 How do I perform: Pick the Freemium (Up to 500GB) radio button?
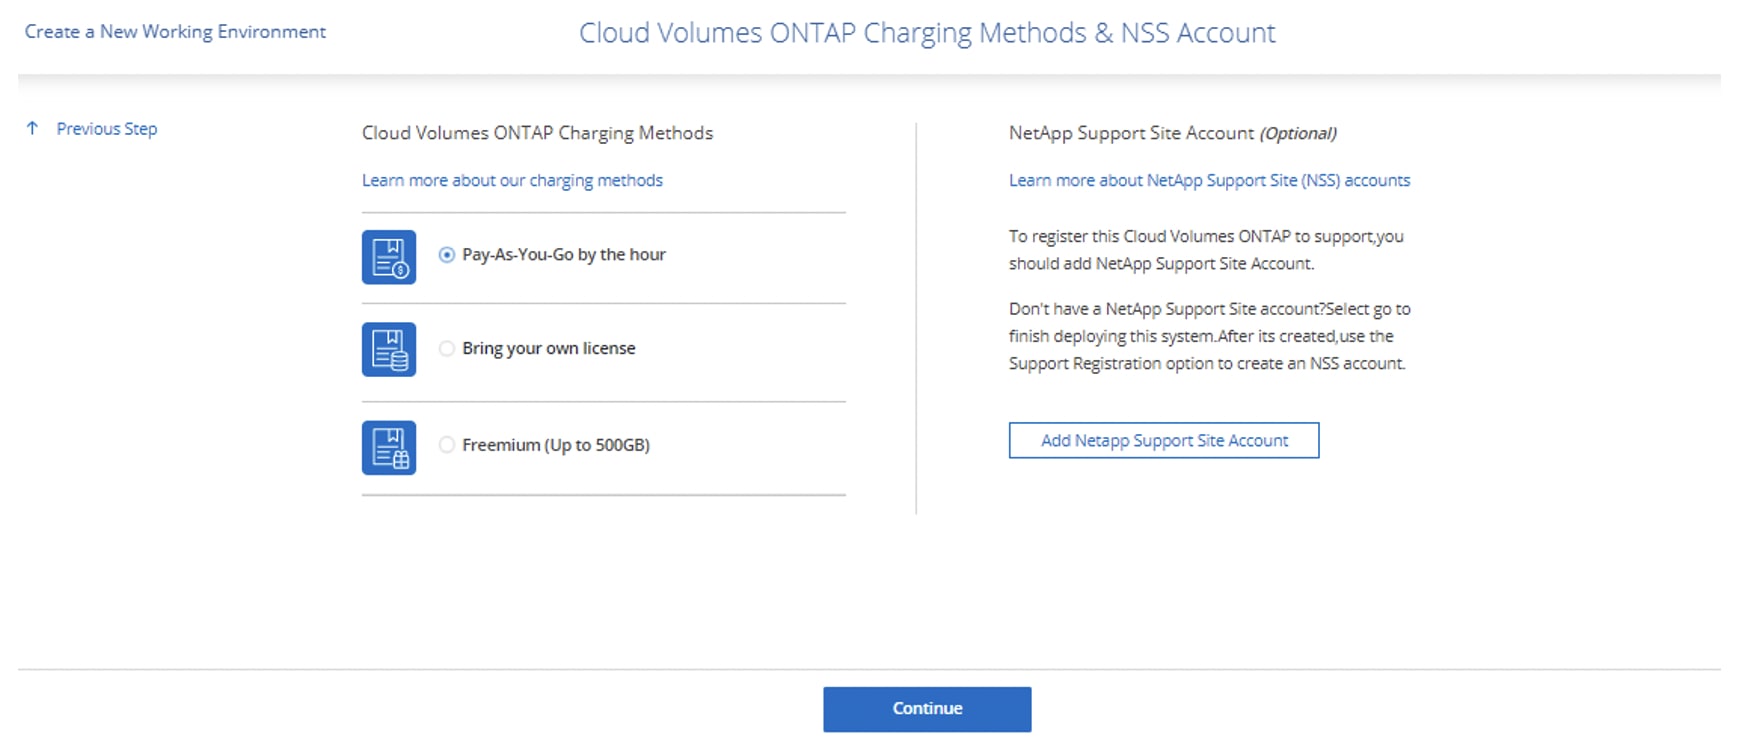tap(447, 445)
